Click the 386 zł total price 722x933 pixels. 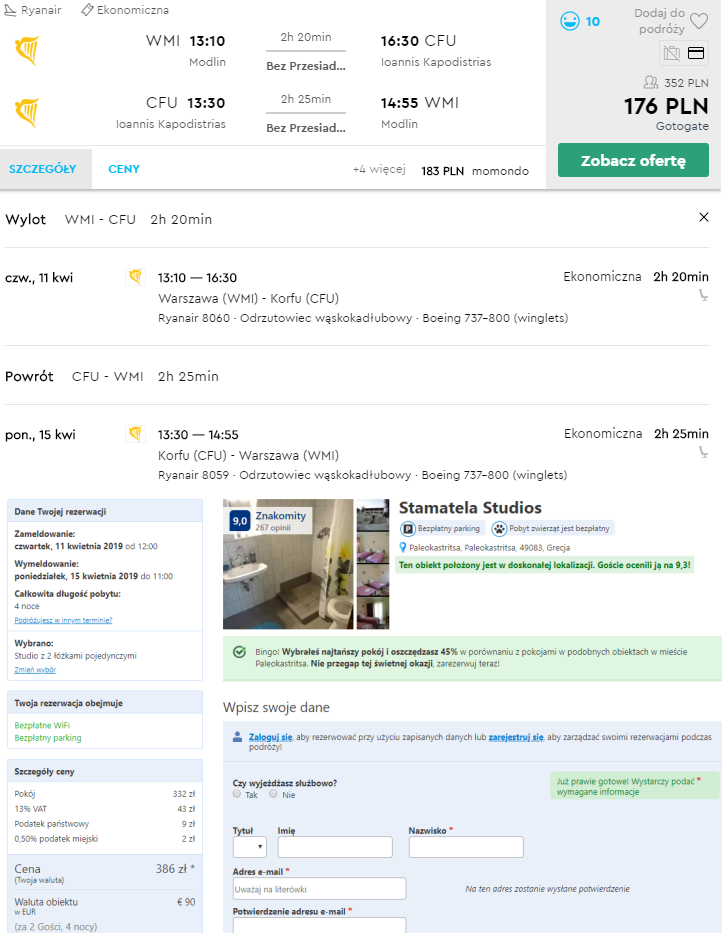(175, 869)
